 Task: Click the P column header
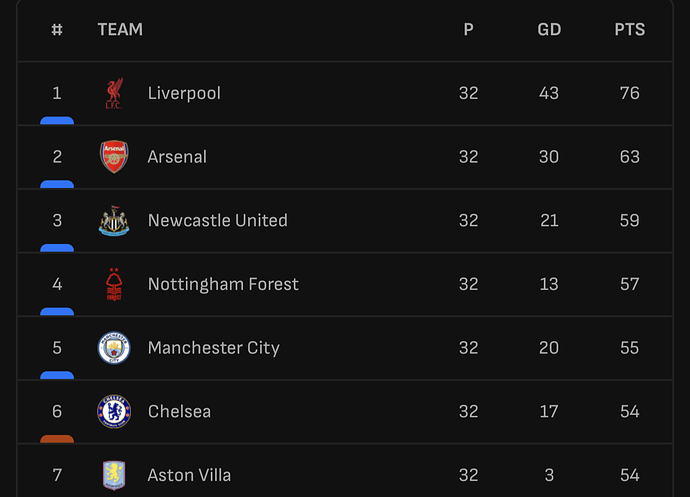pyautogui.click(x=468, y=29)
